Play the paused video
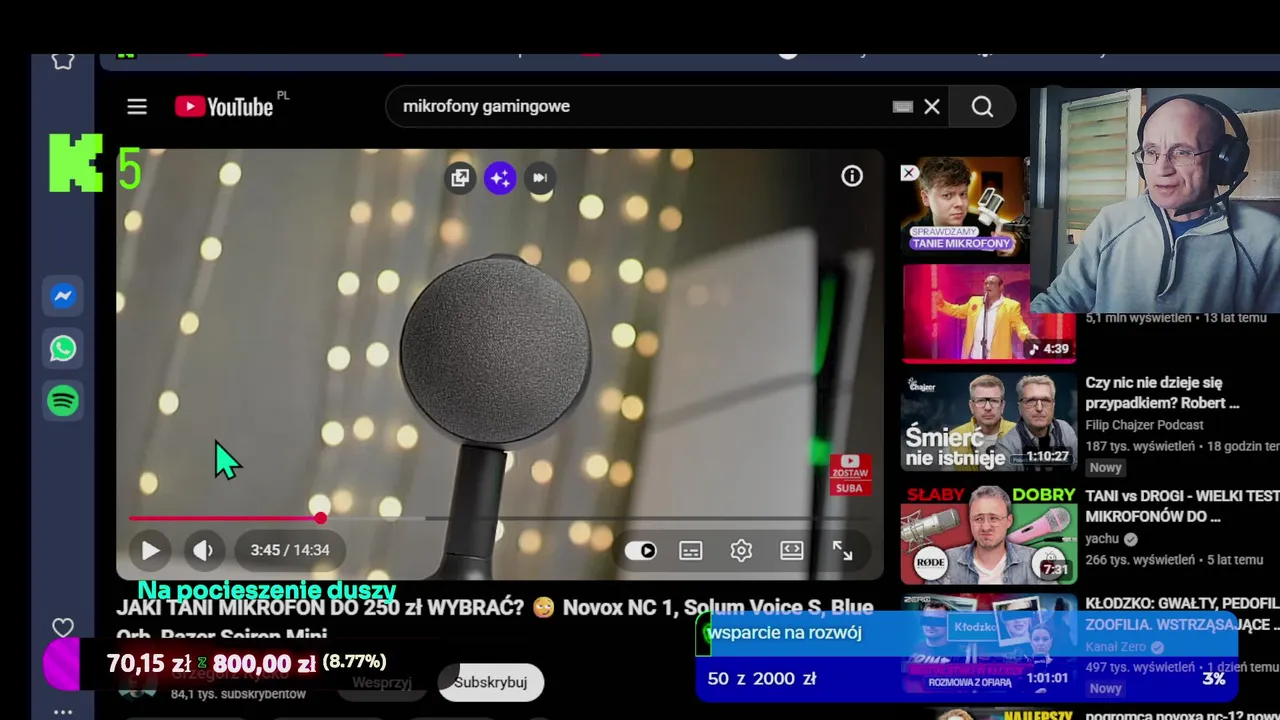 click(150, 550)
